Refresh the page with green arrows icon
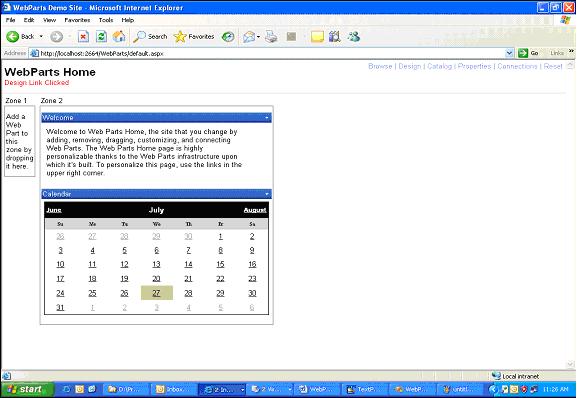 coord(101,36)
